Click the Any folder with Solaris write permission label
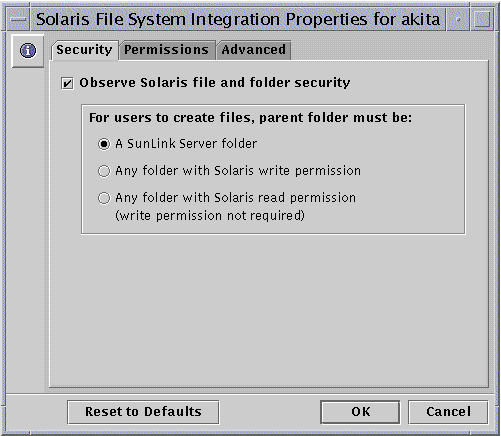The width and height of the screenshot is (501, 436). click(x=238, y=171)
